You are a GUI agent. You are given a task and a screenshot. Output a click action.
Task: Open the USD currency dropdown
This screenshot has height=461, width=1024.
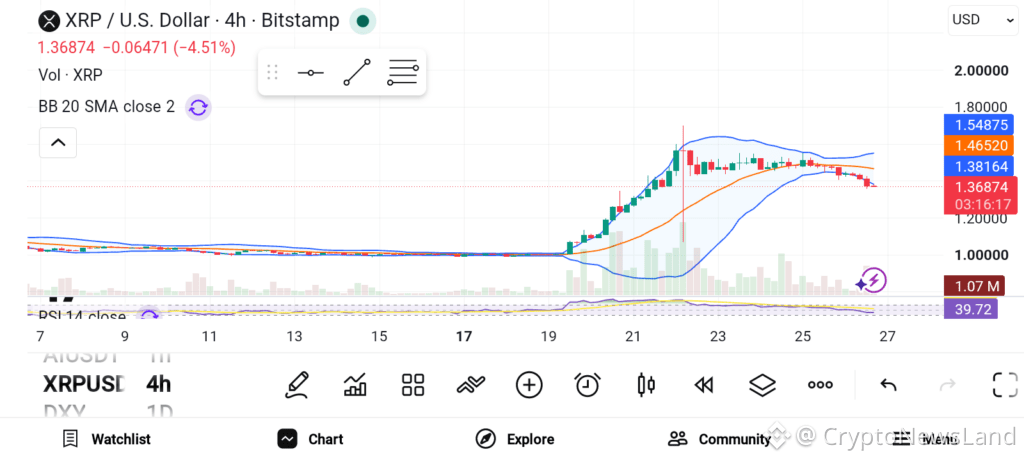[x=982, y=20]
